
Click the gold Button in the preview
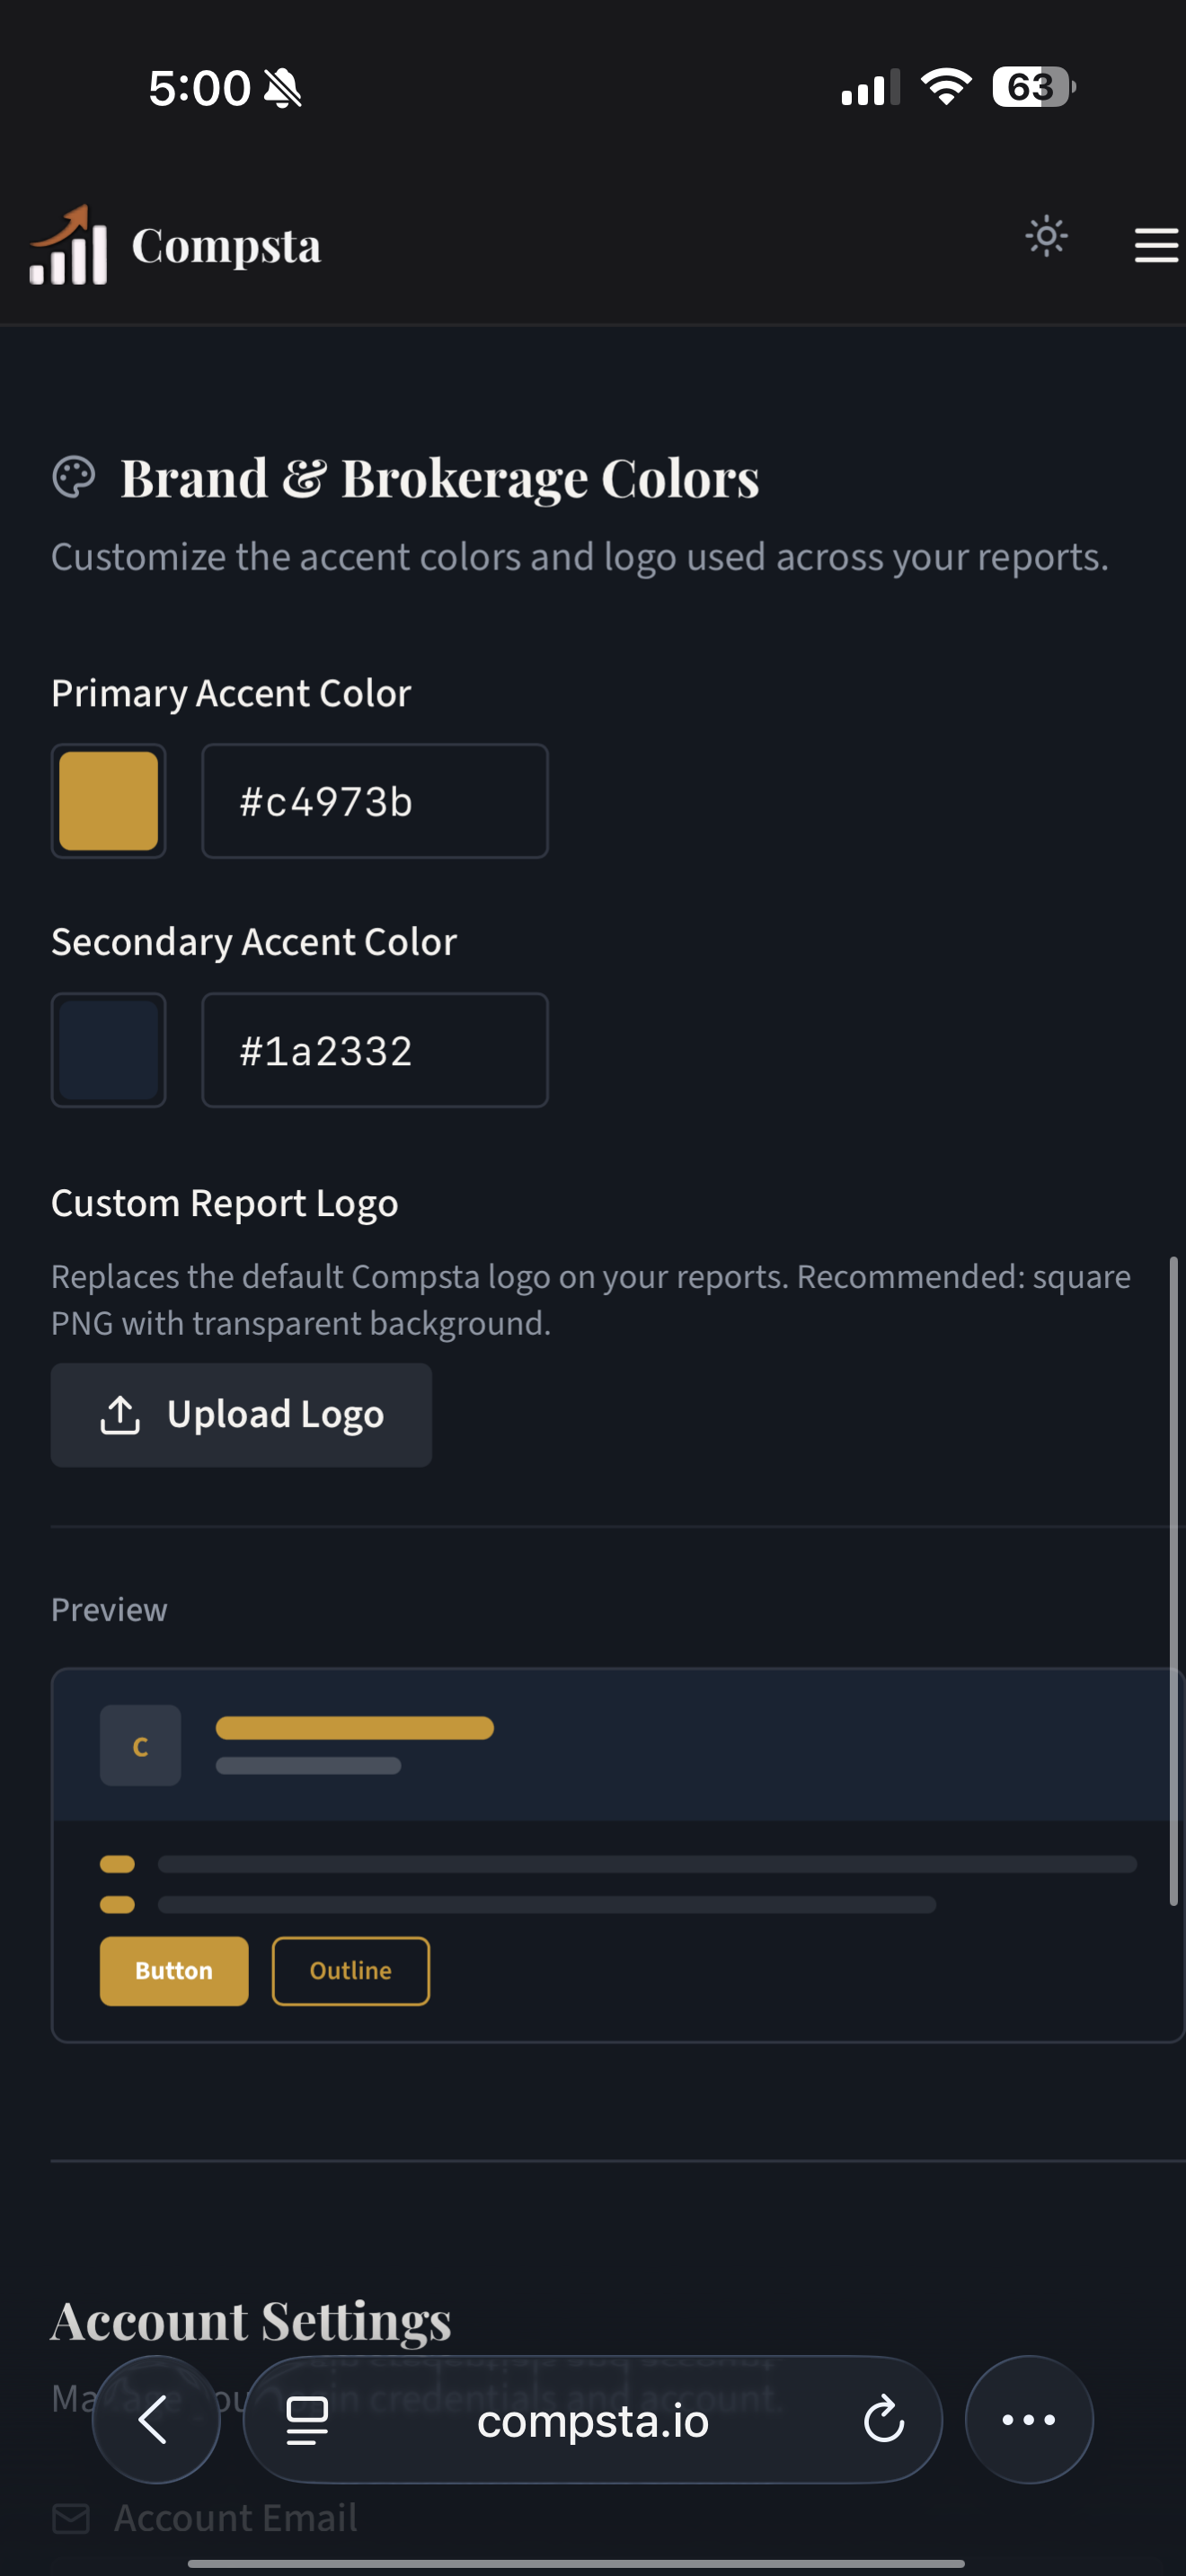(173, 1971)
